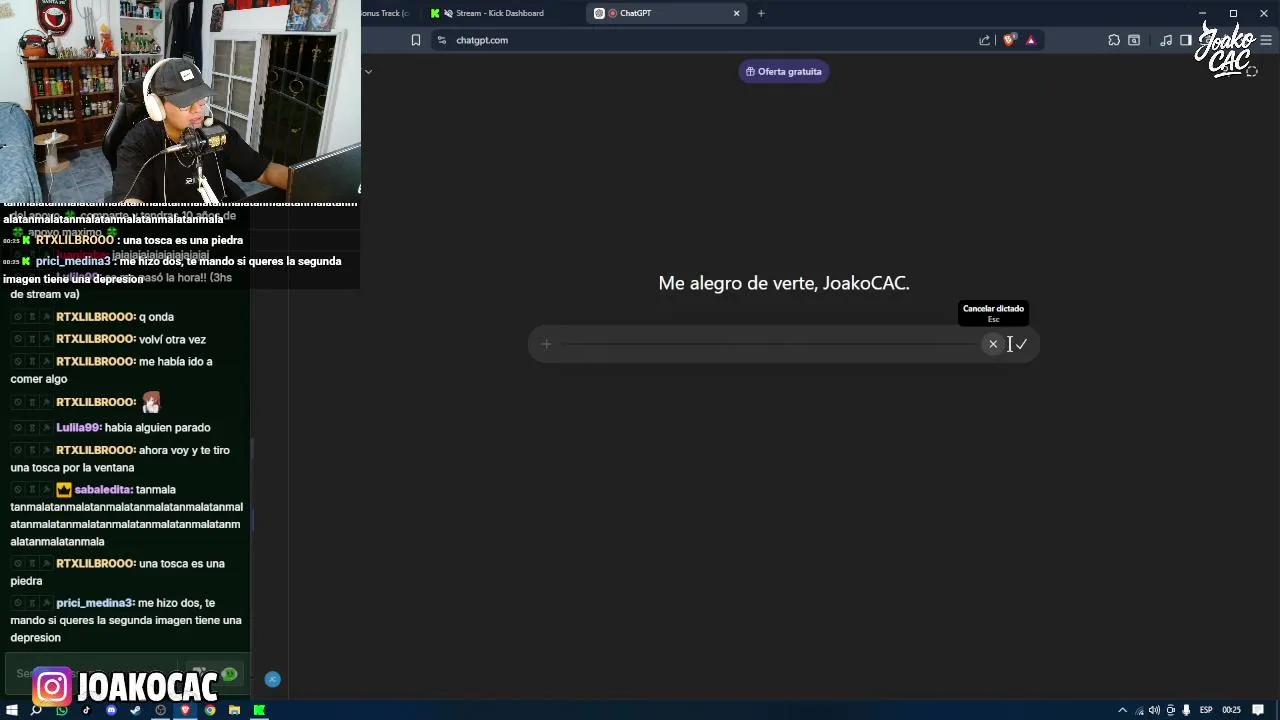Toggle the browser sidebar panel icon
This screenshot has width=1280, height=720.
[x=1186, y=40]
